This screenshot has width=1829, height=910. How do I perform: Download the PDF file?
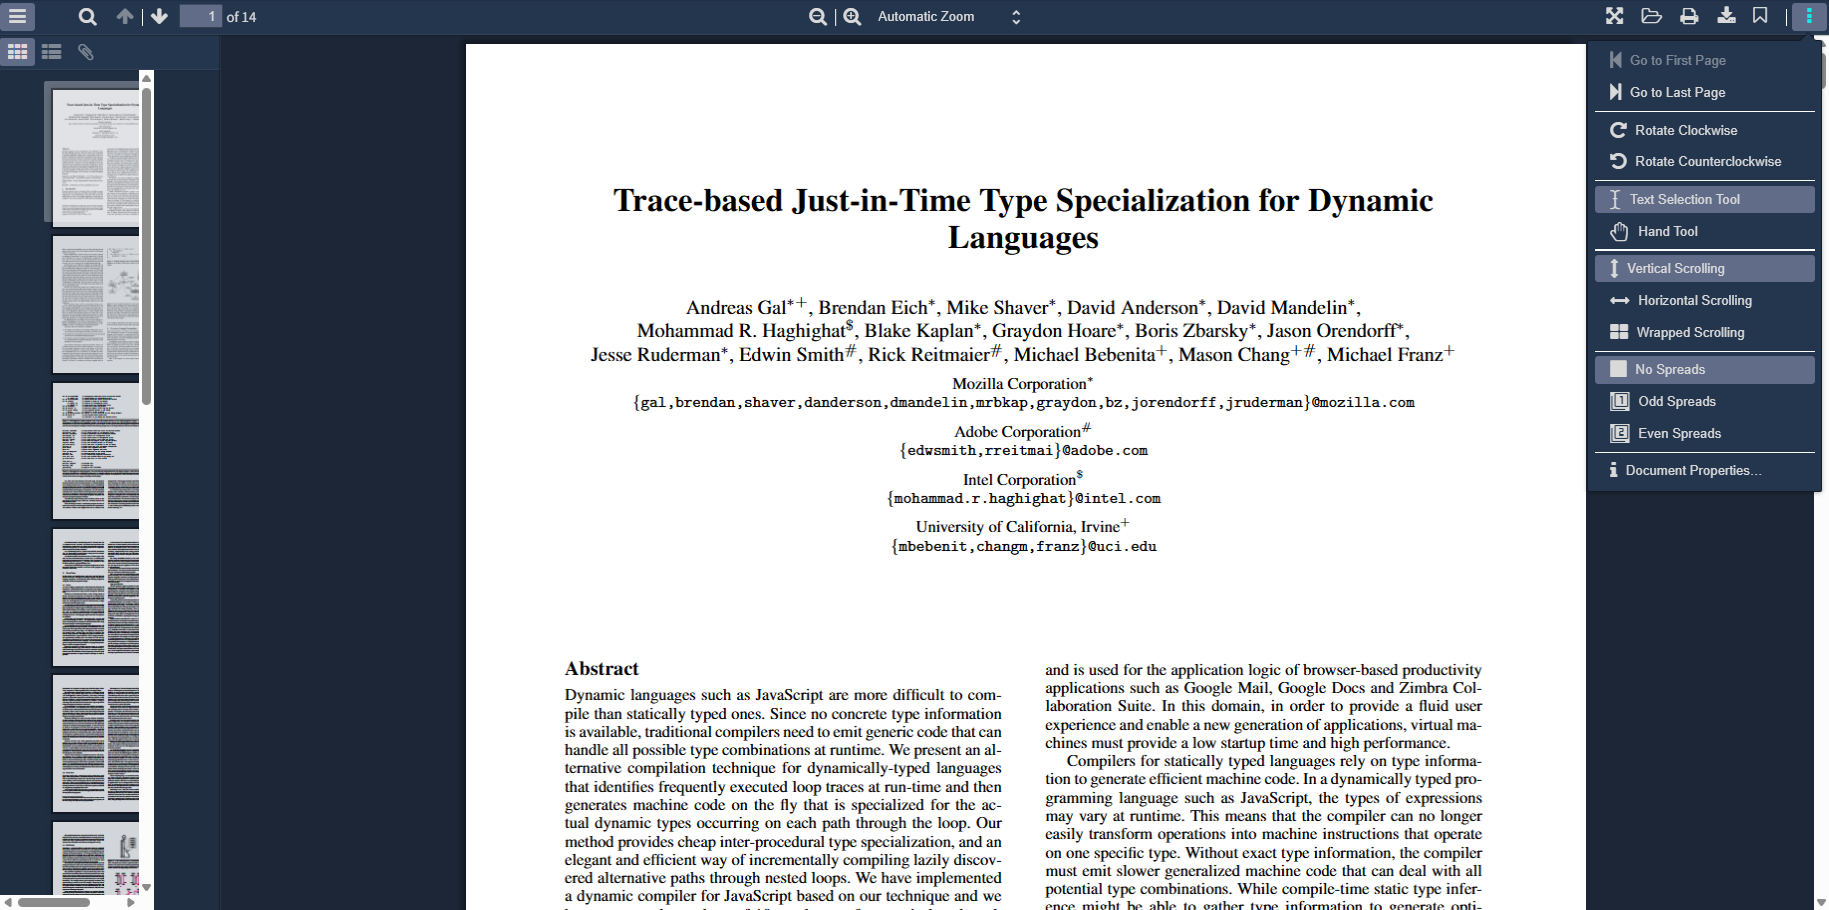[x=1726, y=16]
